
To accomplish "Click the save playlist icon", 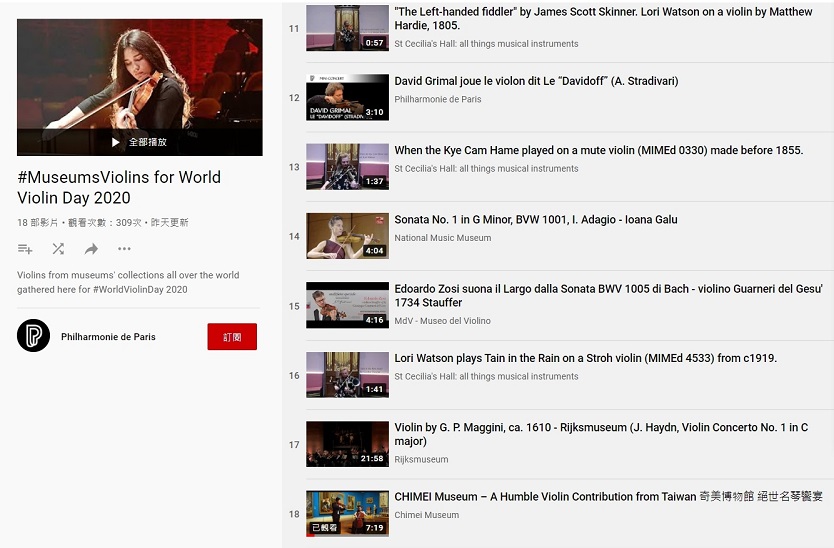I will click(25, 248).
